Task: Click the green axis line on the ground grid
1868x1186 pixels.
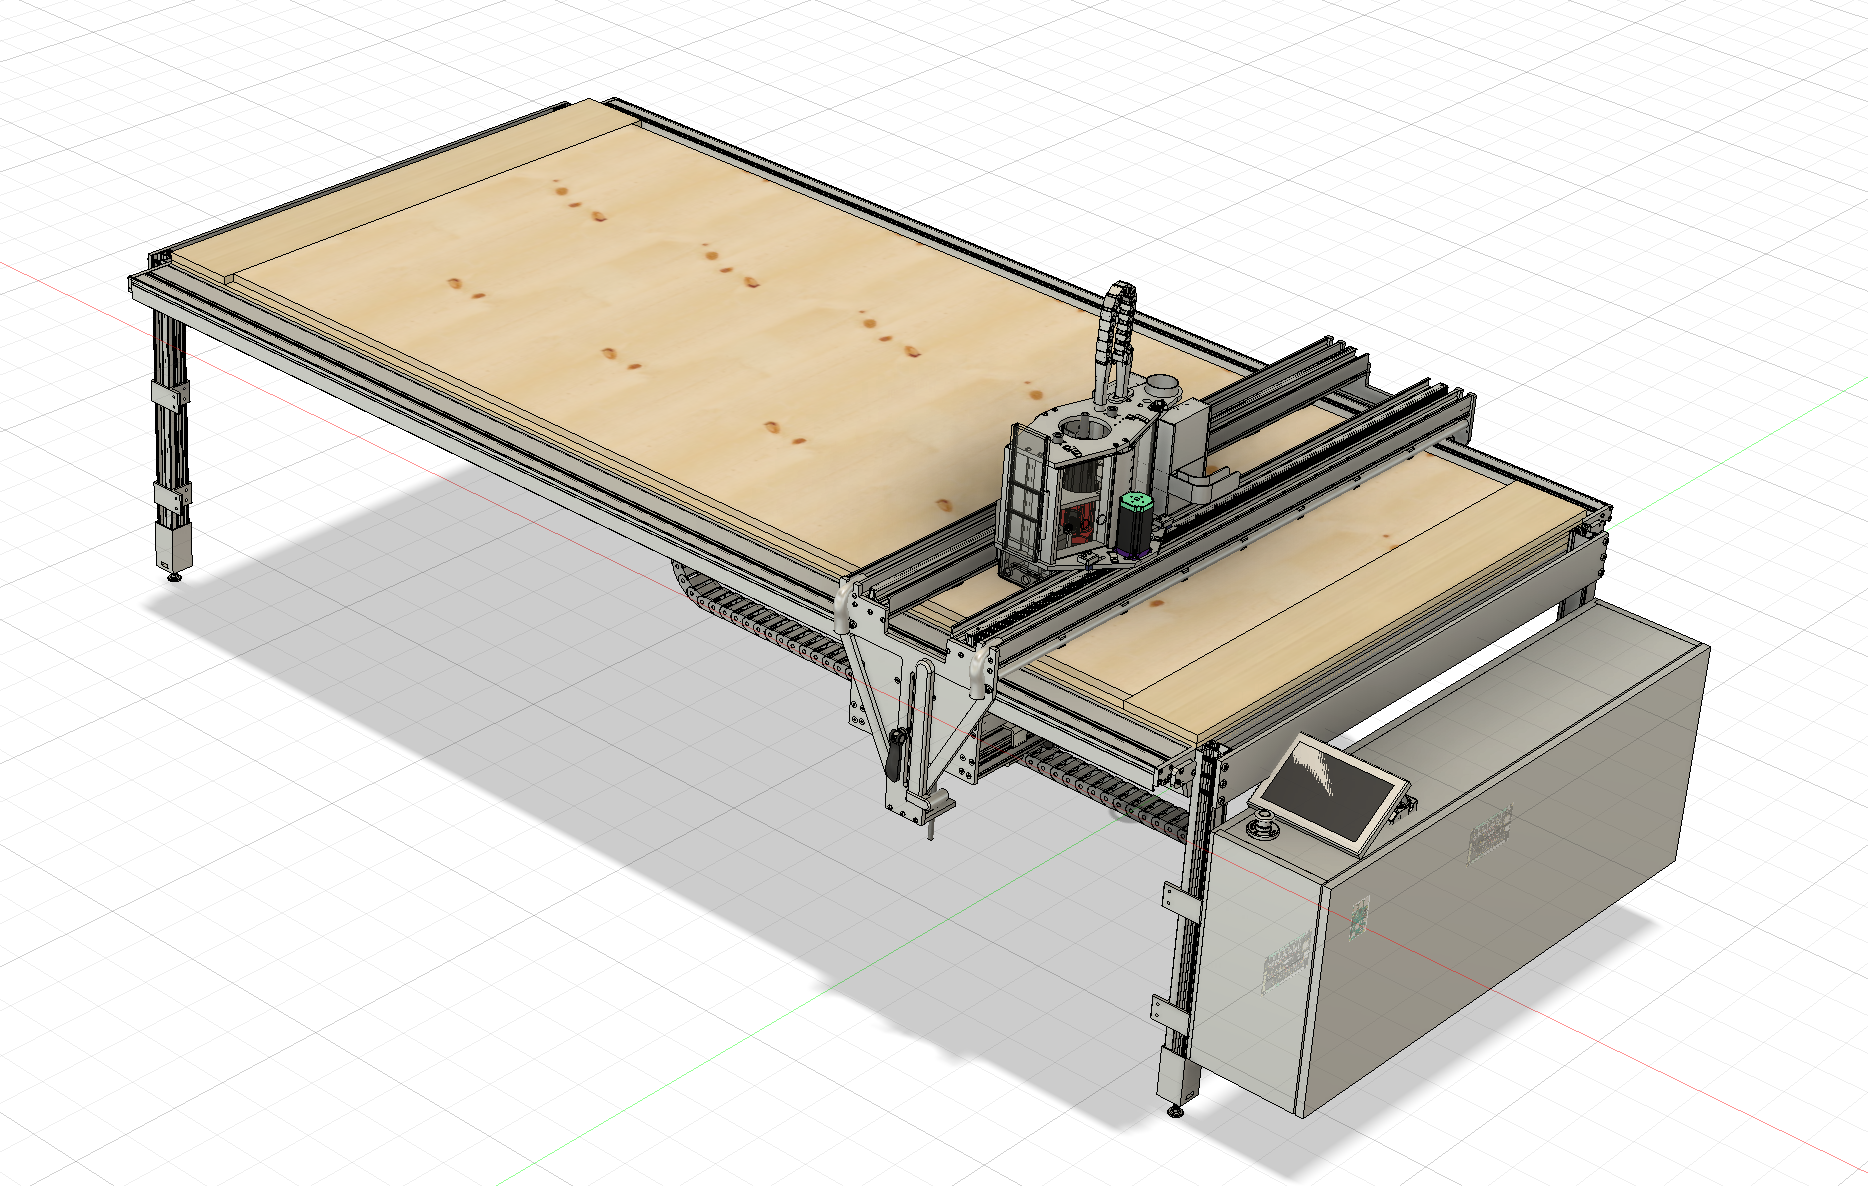Action: pyautogui.click(x=700, y=1060)
